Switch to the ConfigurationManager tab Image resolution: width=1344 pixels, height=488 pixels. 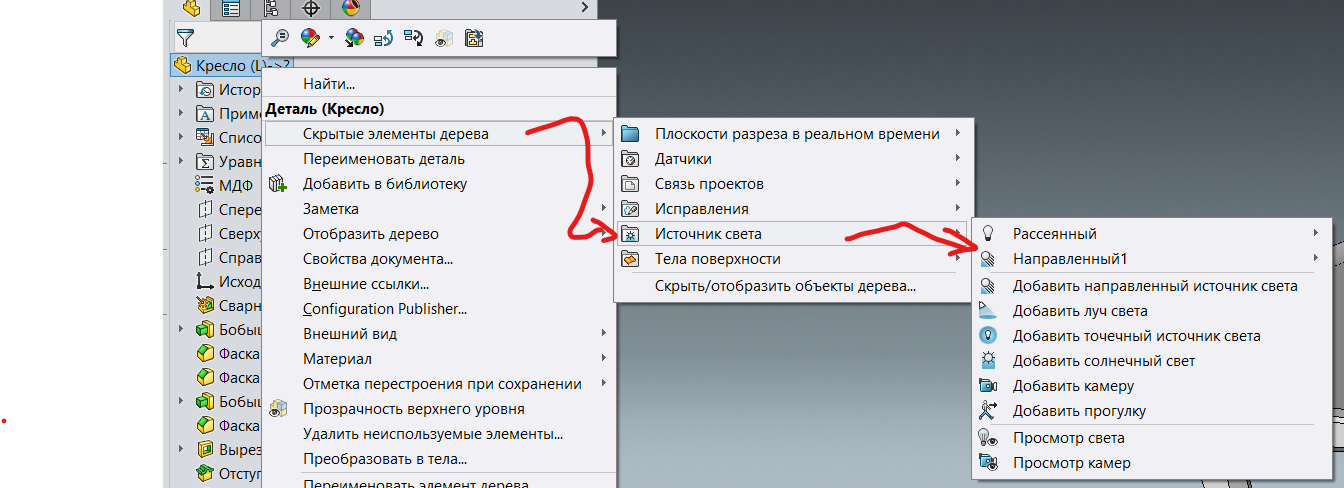[271, 9]
